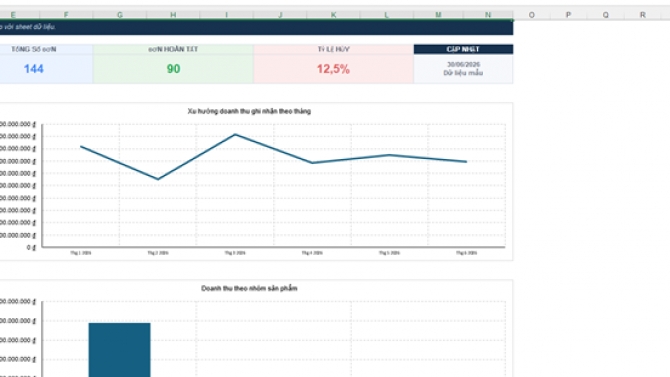Click the 'ĐƠN HOÀN TẤT' label
The image size is (670, 377).
click(173, 49)
